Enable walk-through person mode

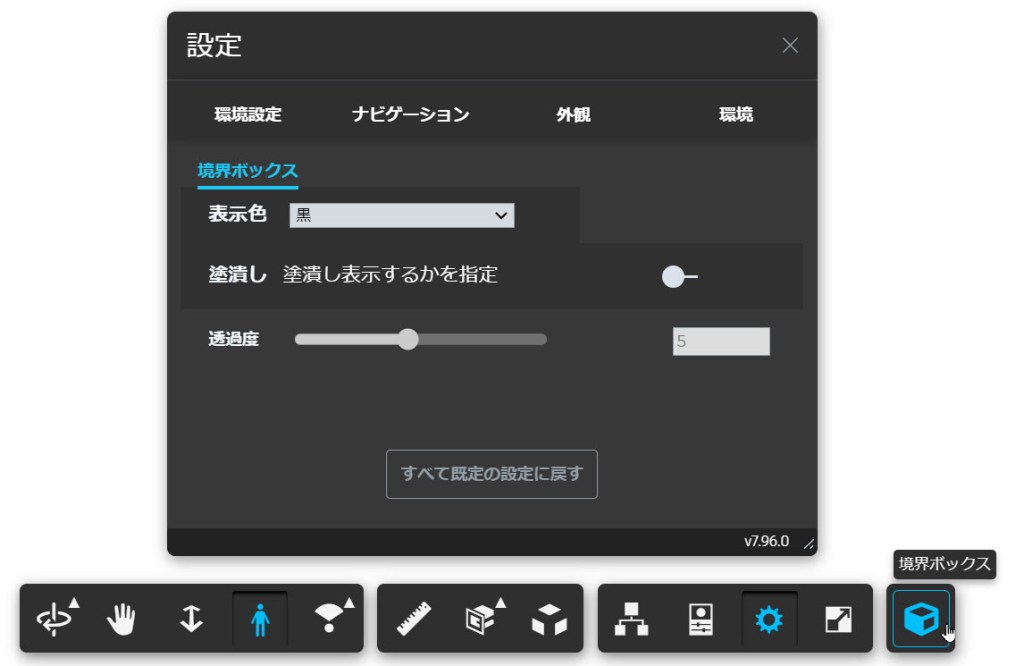point(259,619)
